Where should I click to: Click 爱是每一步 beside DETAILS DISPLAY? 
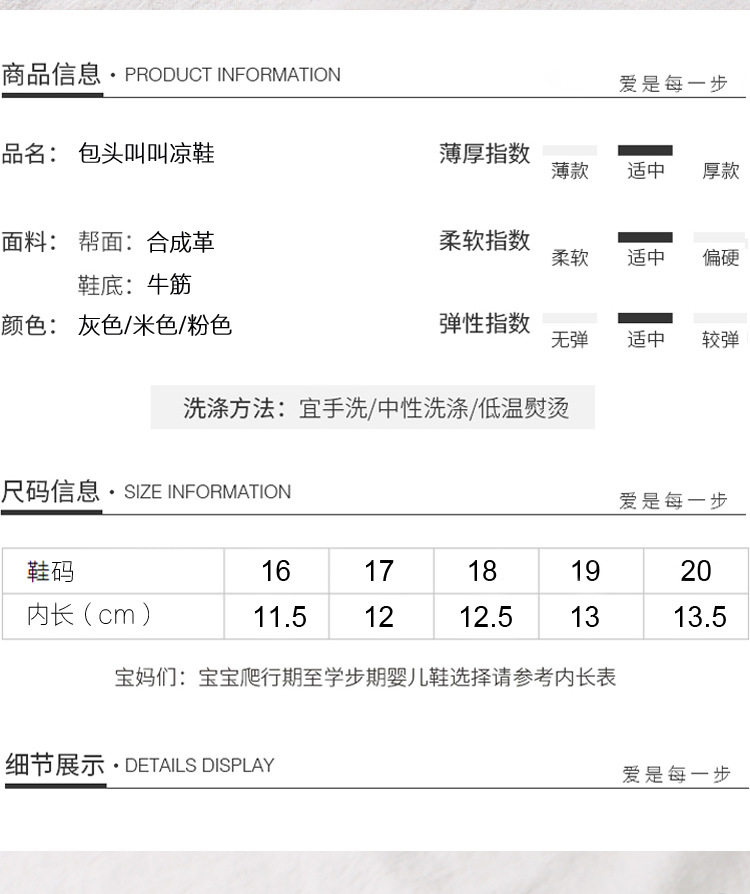(x=676, y=774)
